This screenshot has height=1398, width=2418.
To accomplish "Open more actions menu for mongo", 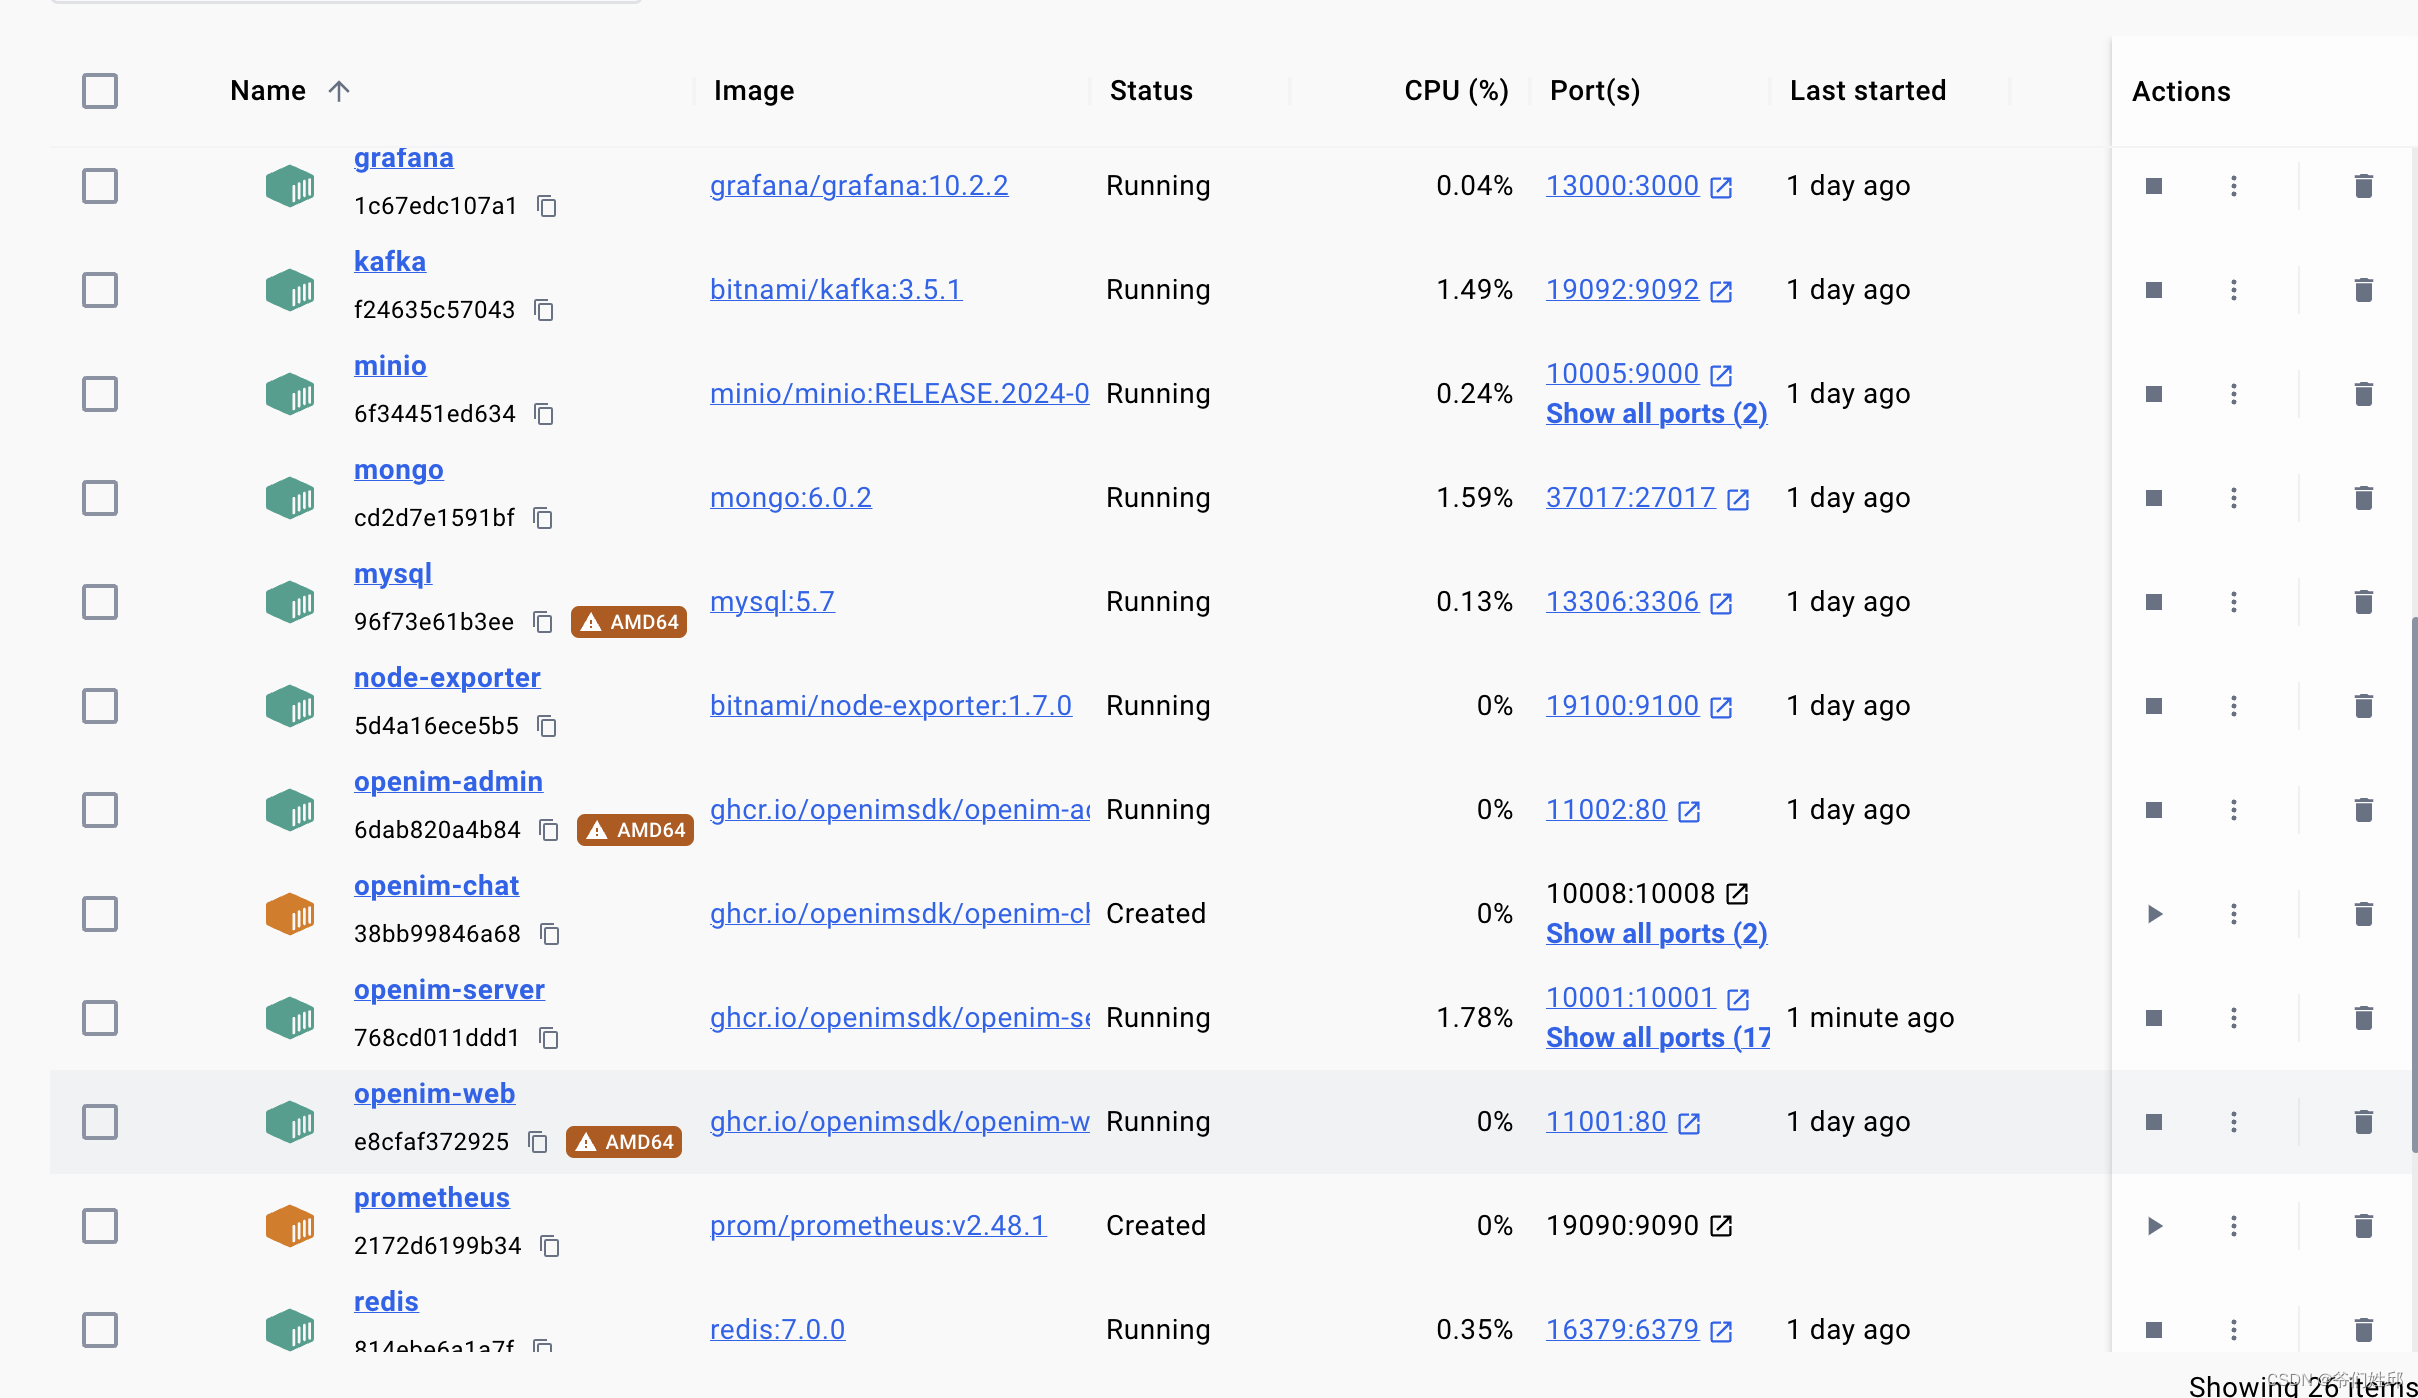I will pos(2233,498).
